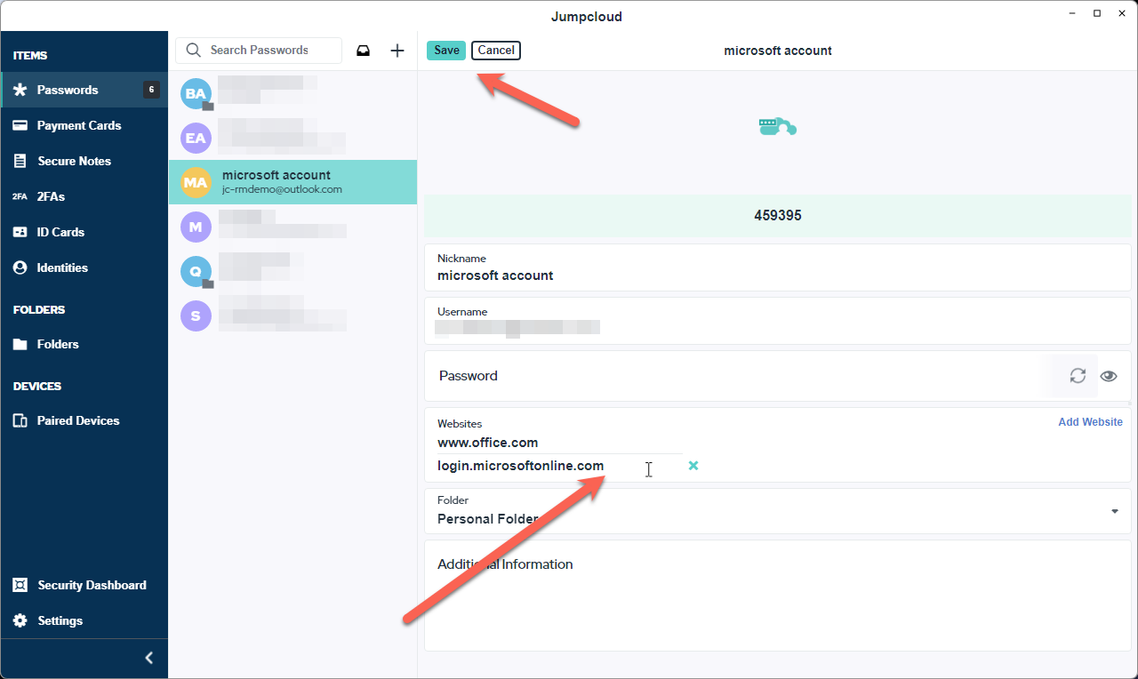Expand the Folder dropdown arrow
Image resolution: width=1138 pixels, height=679 pixels.
click(x=1114, y=512)
